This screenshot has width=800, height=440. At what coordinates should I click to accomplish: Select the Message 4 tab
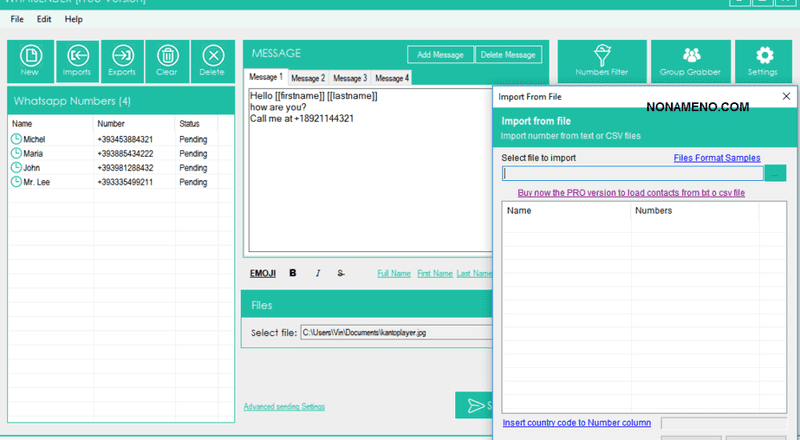pyautogui.click(x=391, y=78)
